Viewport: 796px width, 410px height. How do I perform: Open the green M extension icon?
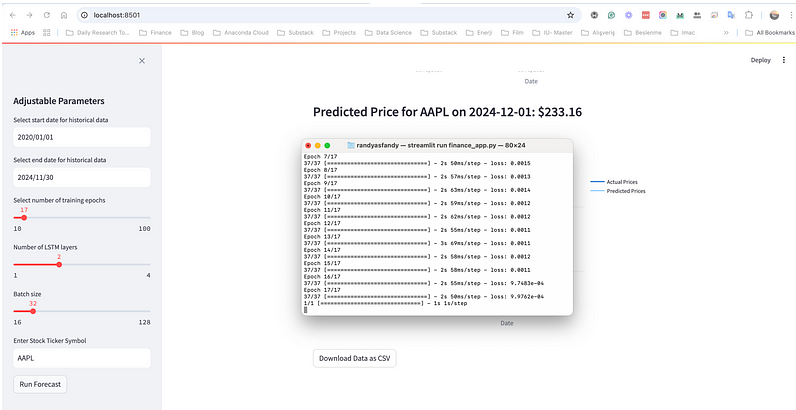pyautogui.click(x=680, y=15)
